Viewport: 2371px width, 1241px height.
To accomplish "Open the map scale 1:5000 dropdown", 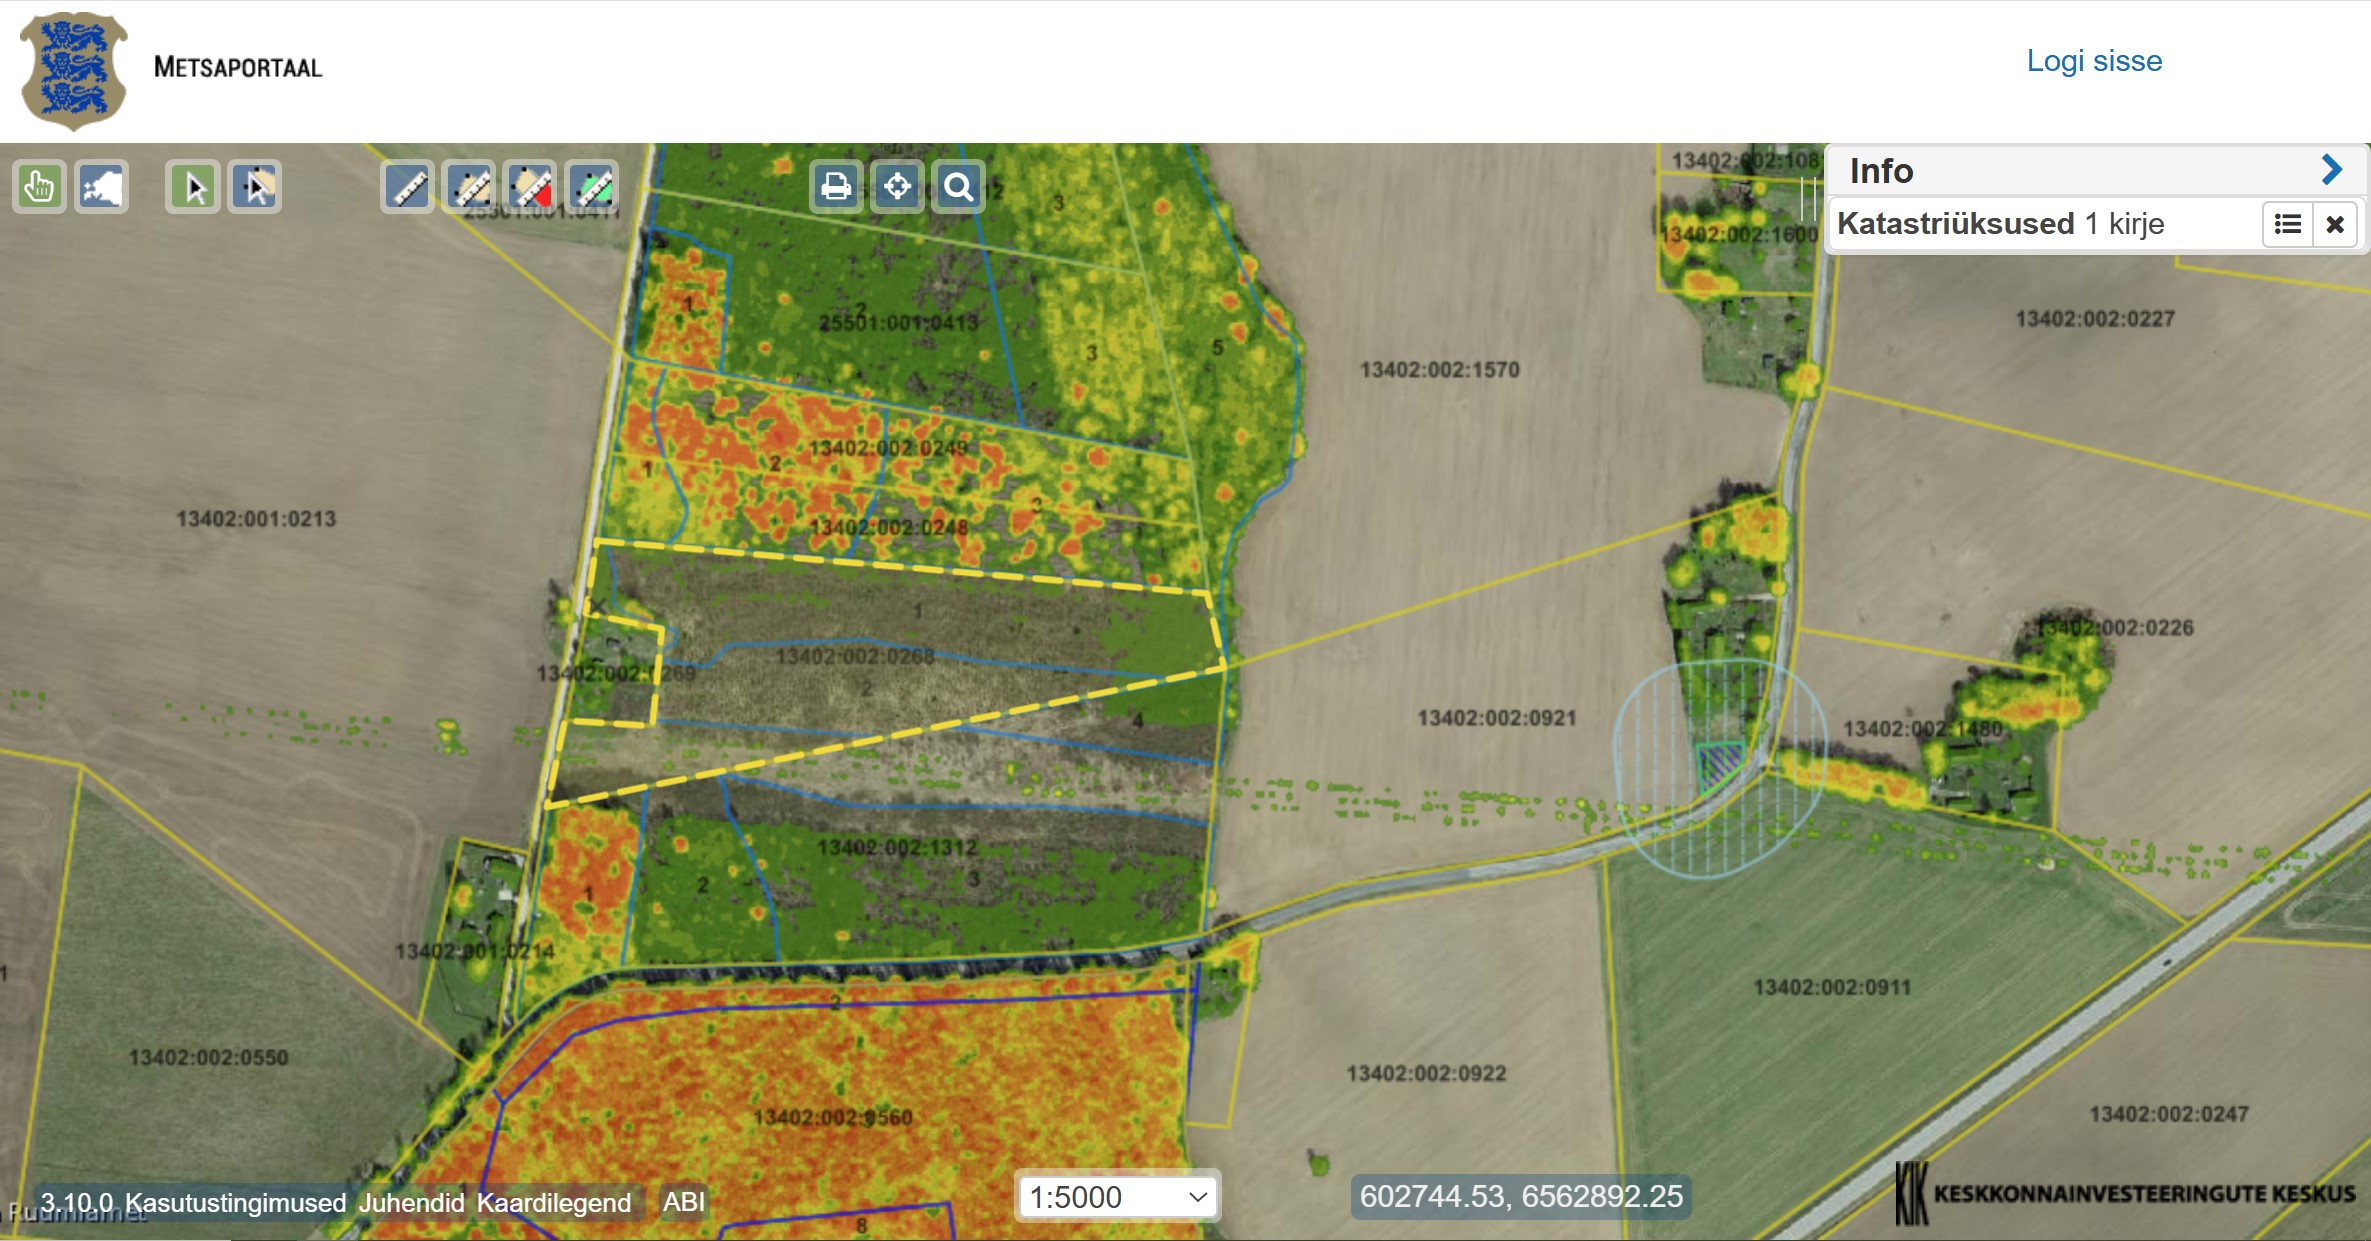I will (x=1118, y=1196).
